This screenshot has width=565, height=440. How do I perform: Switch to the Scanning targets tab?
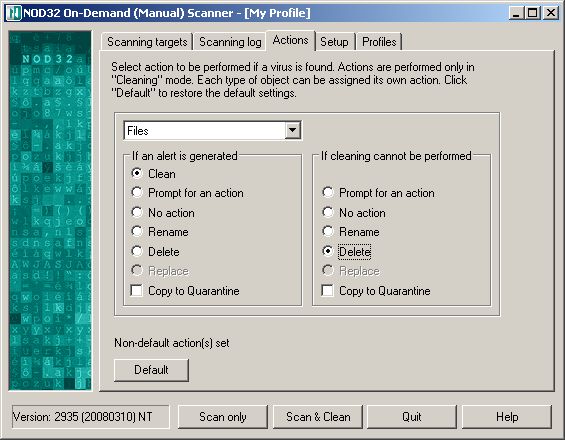coord(147,42)
